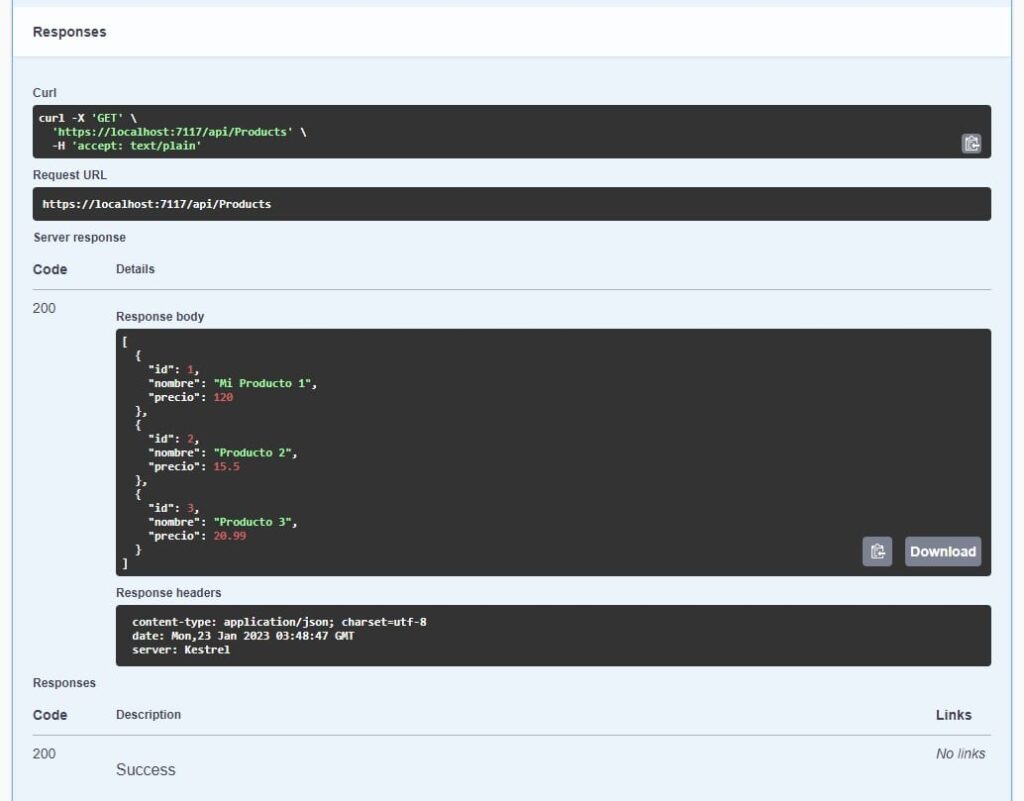Image resolution: width=1024 pixels, height=801 pixels.
Task: Click the server: Kestrel header line
Action: point(181,650)
